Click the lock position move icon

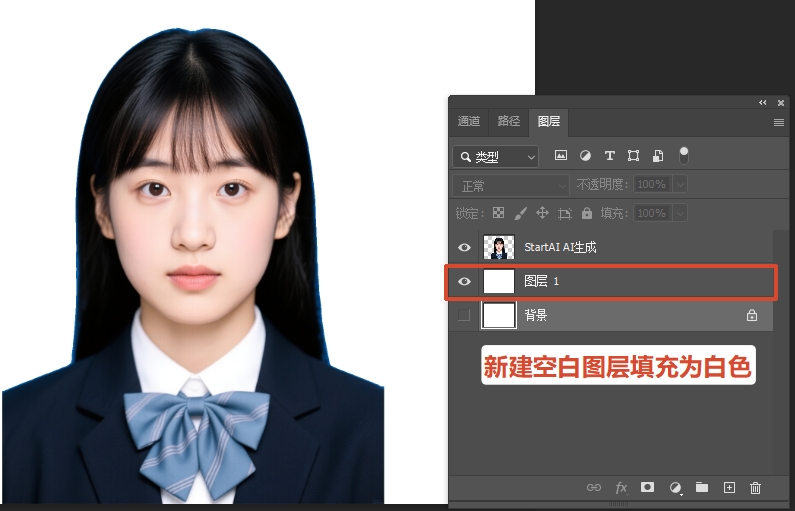click(x=542, y=213)
